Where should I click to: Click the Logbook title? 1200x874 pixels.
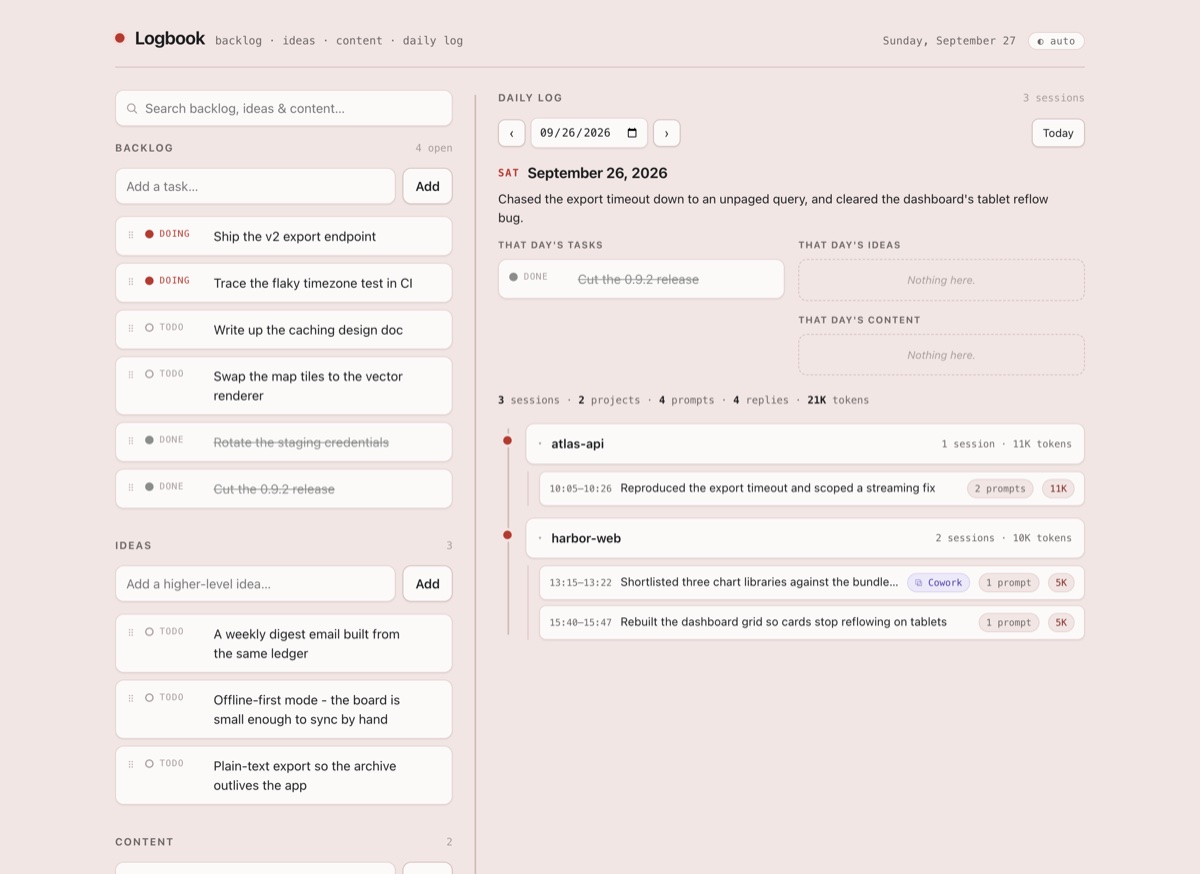170,39
